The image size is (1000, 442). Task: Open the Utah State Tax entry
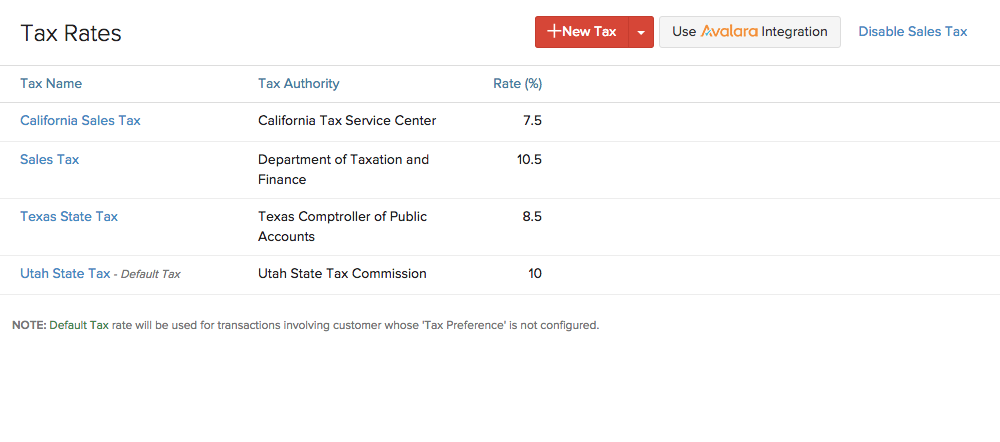[x=65, y=273]
